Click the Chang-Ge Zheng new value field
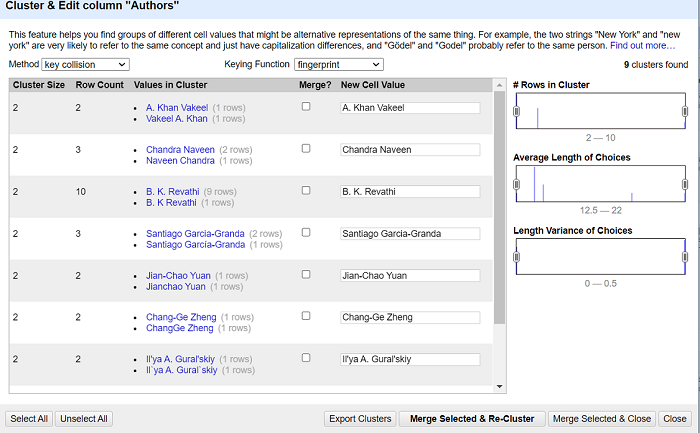This screenshot has width=700, height=433. (410, 317)
